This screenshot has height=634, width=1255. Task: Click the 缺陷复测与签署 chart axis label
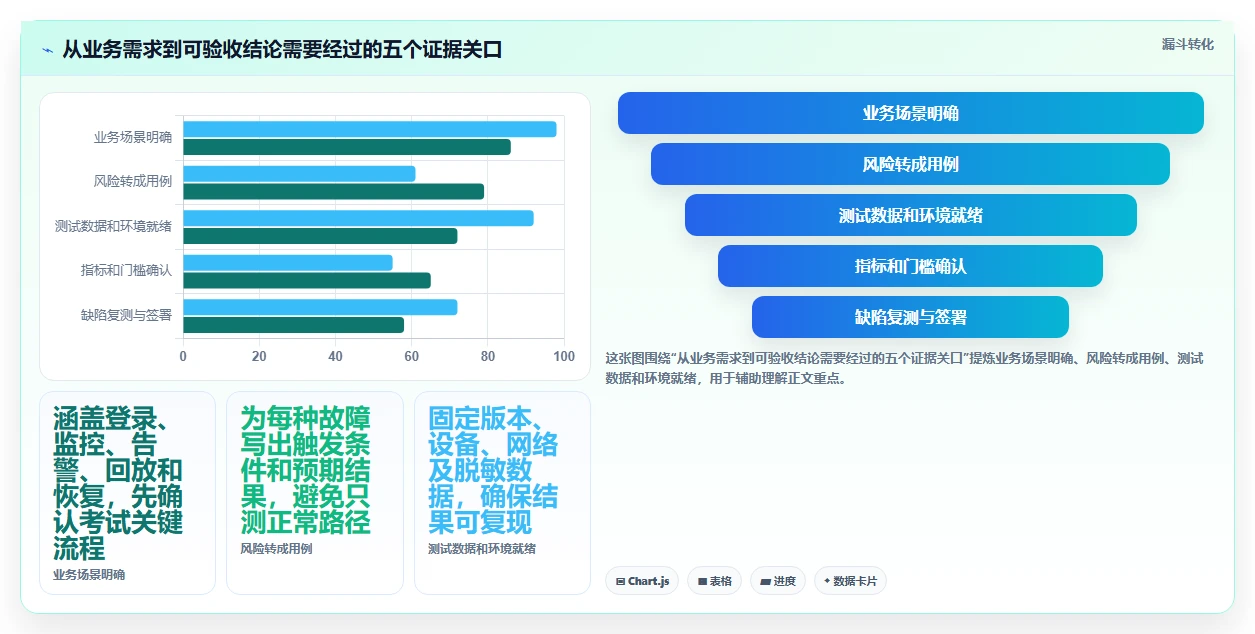(126, 315)
